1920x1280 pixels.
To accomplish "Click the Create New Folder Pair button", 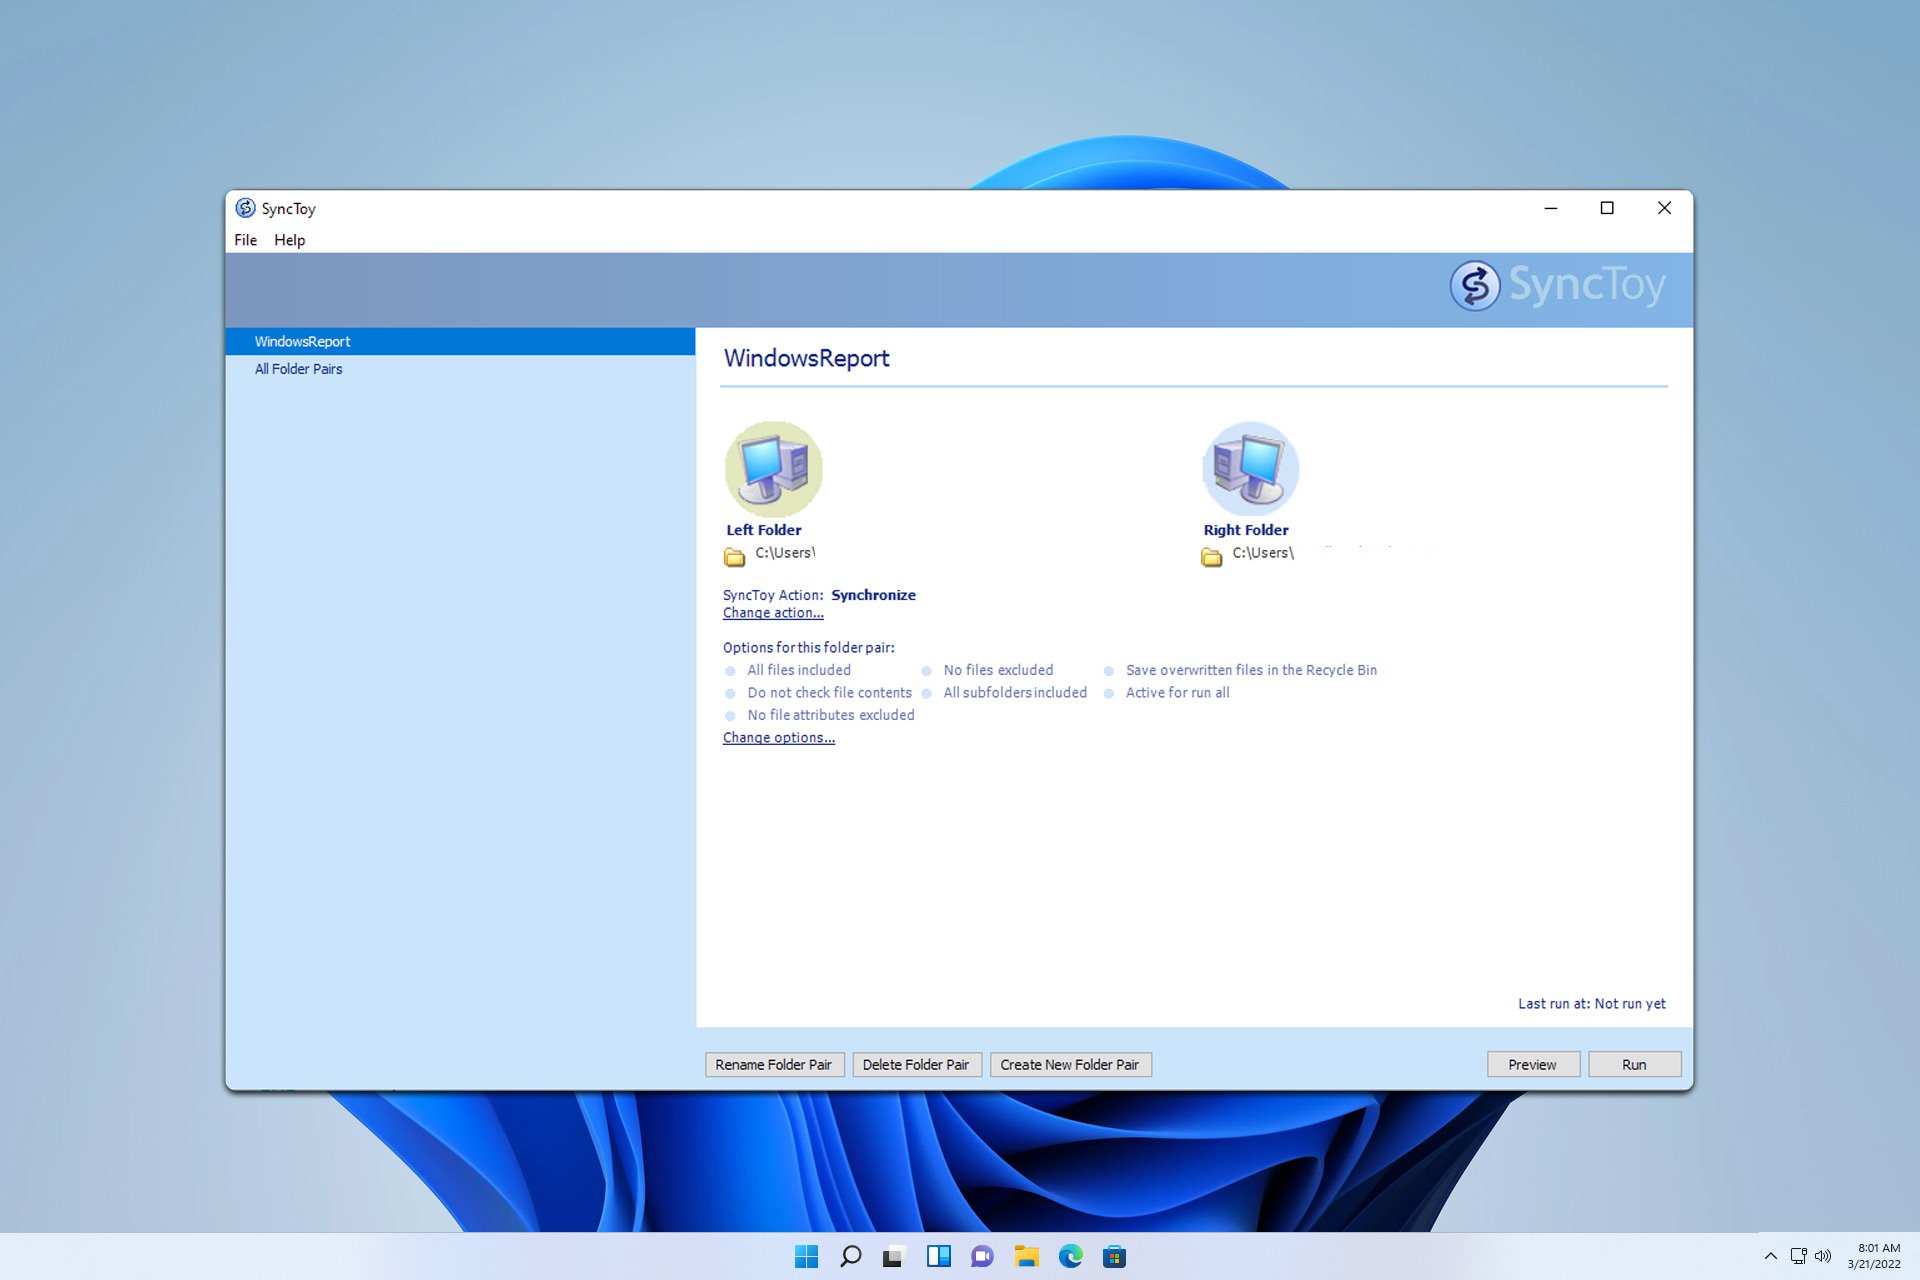I will pos(1069,1064).
